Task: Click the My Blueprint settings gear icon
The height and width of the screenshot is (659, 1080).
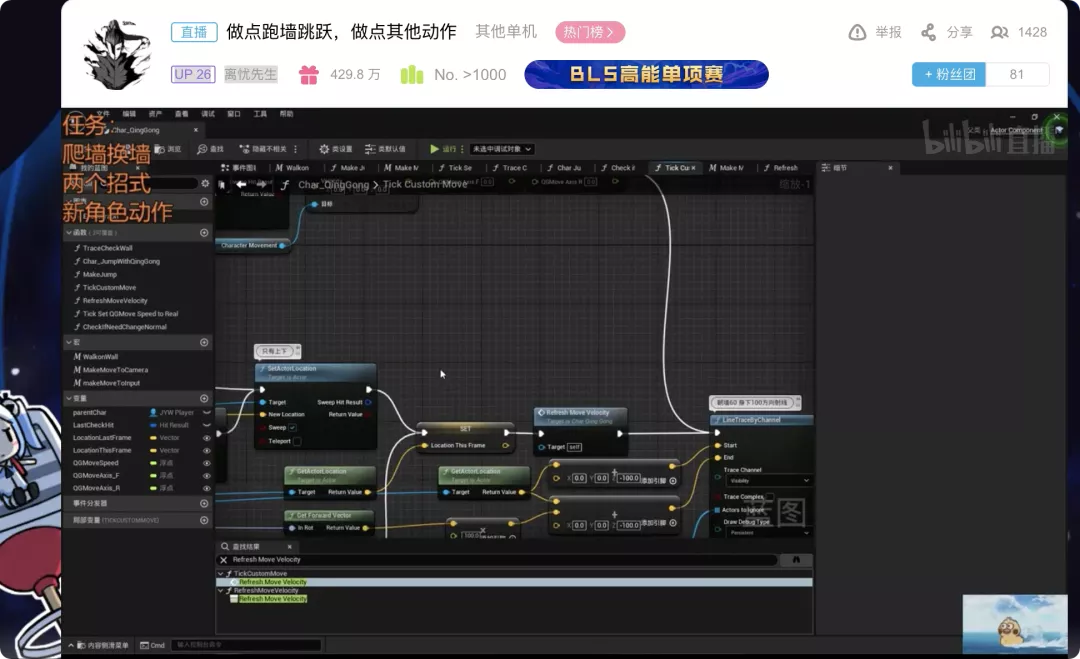Action: tap(205, 184)
